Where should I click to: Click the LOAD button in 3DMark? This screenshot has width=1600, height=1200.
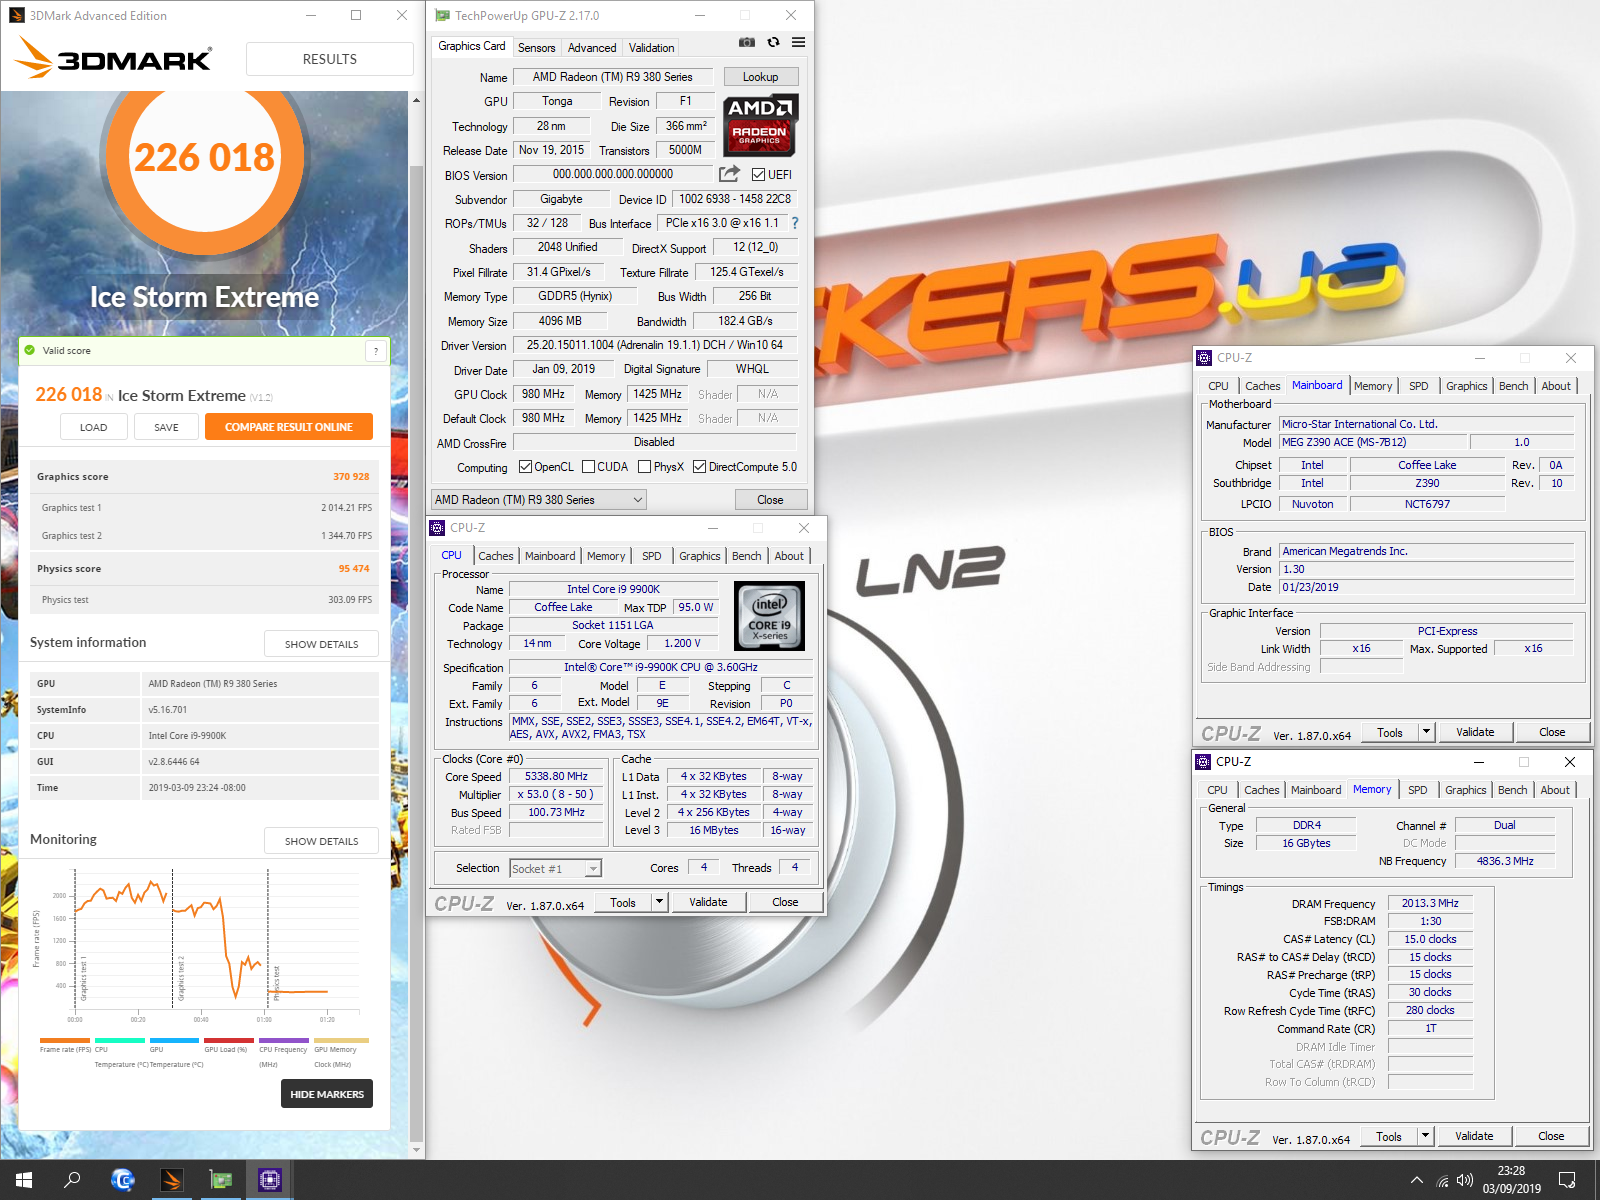[x=94, y=427]
